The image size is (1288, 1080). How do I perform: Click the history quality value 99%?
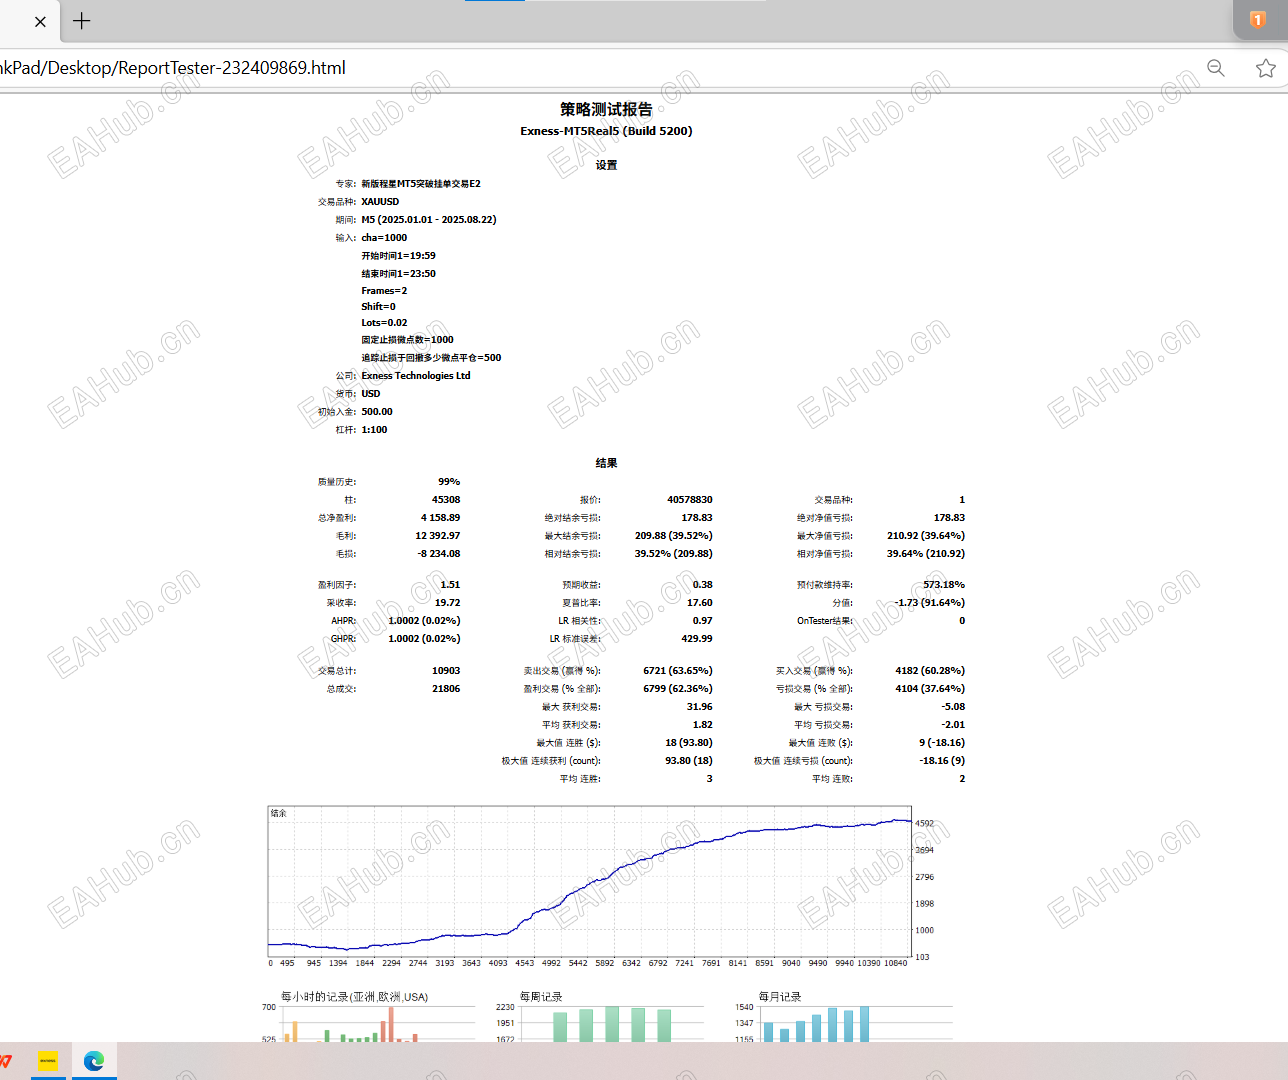pos(449,482)
